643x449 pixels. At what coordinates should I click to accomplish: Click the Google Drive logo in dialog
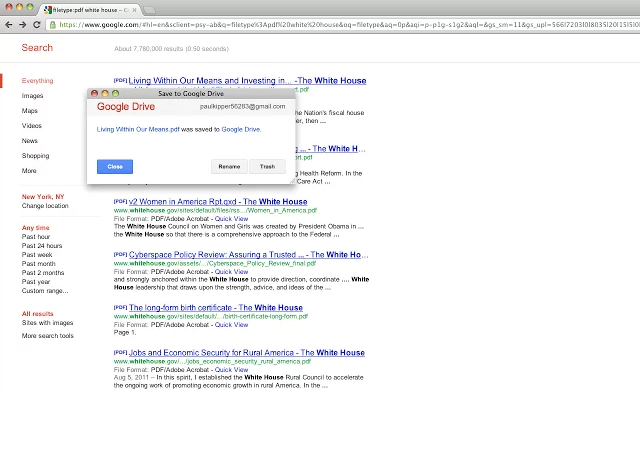[126, 107]
